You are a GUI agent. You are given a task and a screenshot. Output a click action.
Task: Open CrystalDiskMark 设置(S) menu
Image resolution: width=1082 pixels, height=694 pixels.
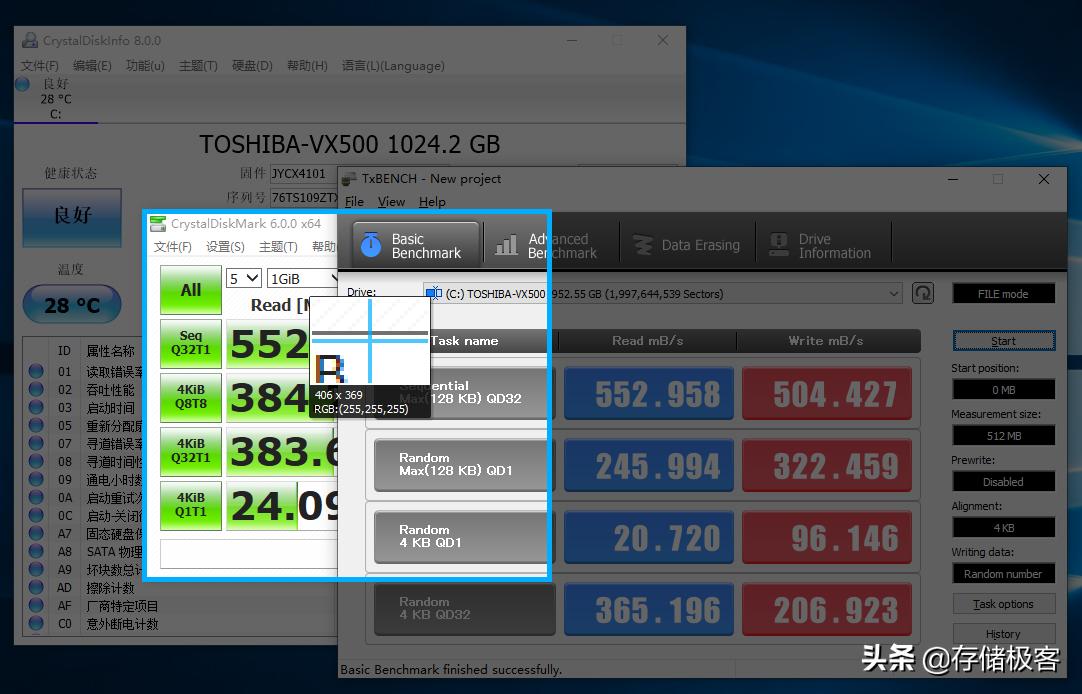point(225,246)
